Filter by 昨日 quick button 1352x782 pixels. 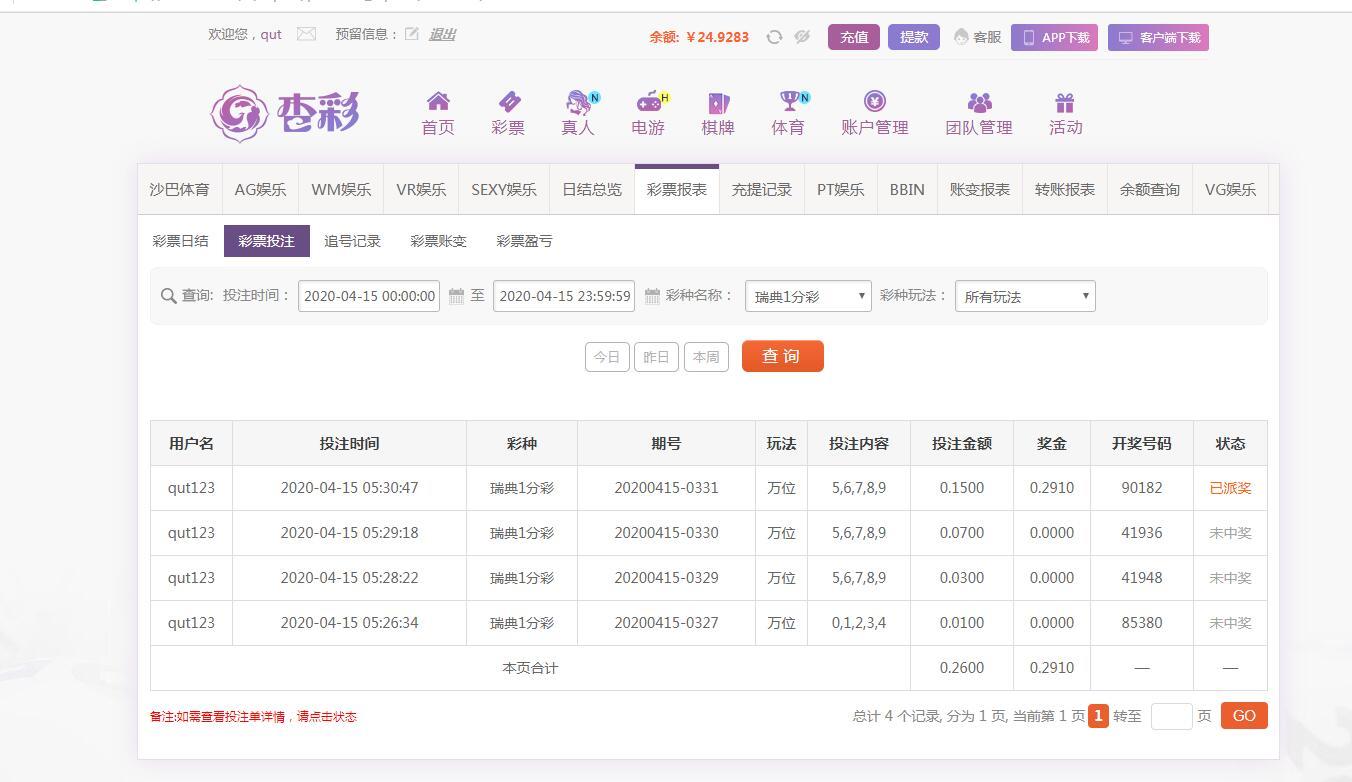pyautogui.click(x=656, y=357)
